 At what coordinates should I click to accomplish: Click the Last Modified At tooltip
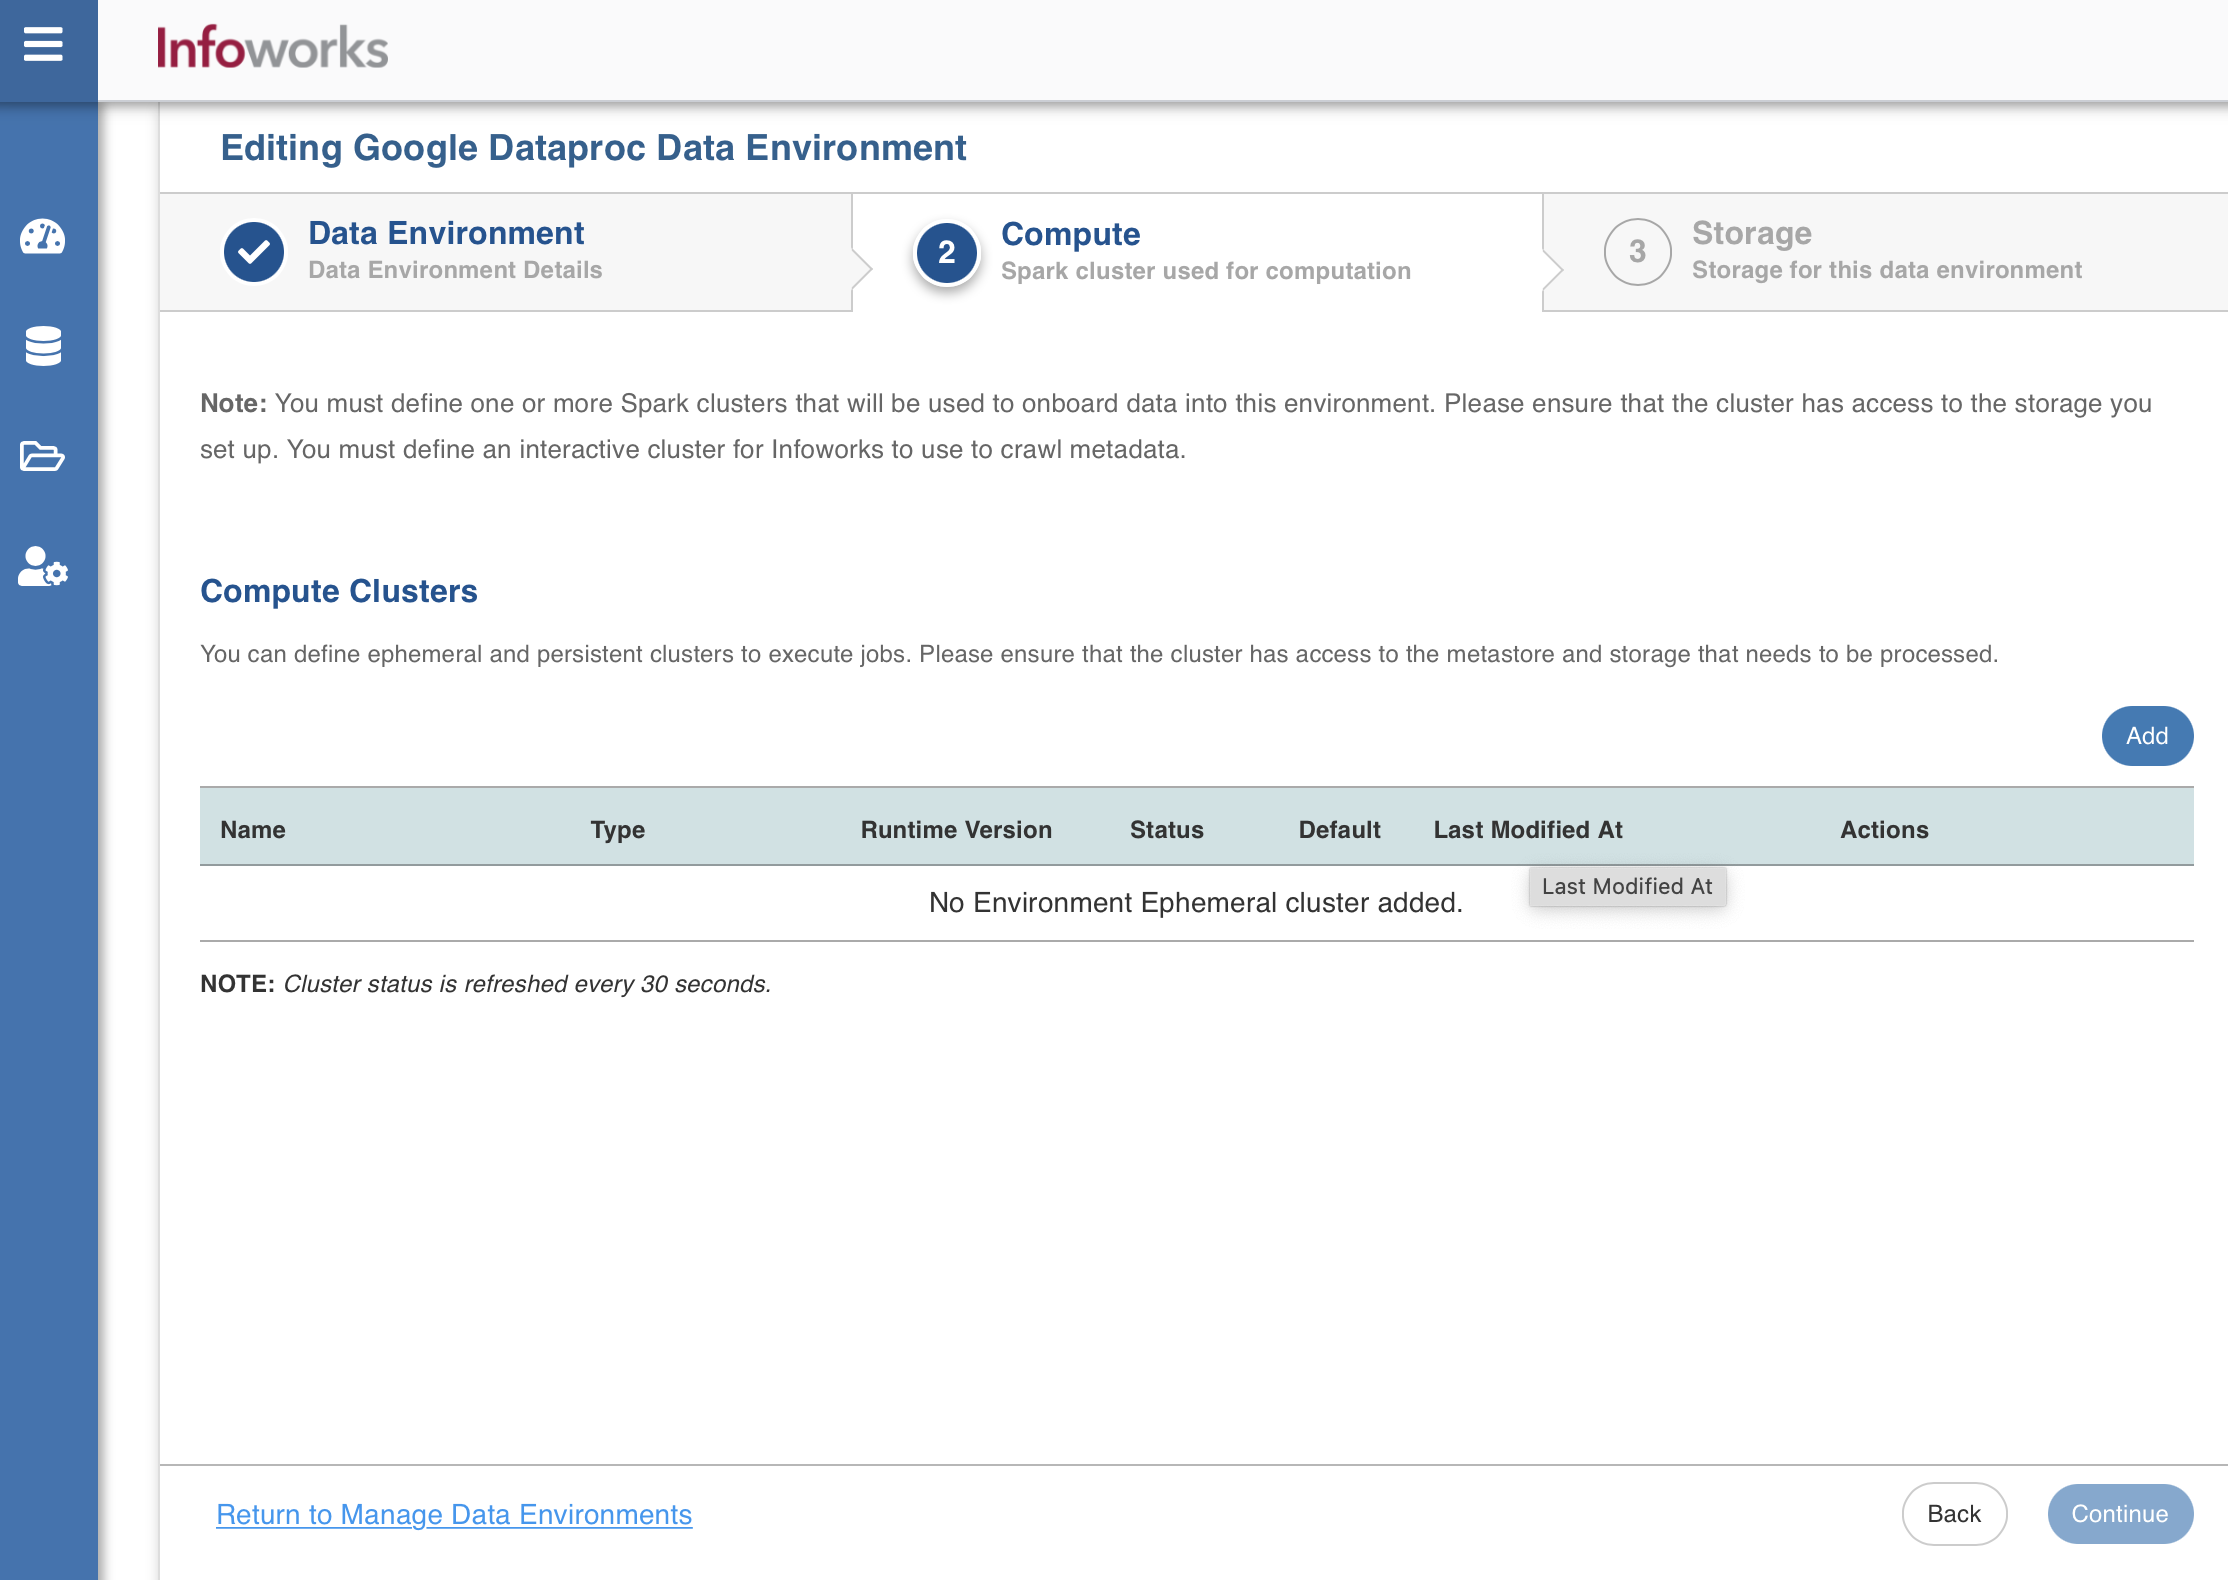tap(1627, 886)
